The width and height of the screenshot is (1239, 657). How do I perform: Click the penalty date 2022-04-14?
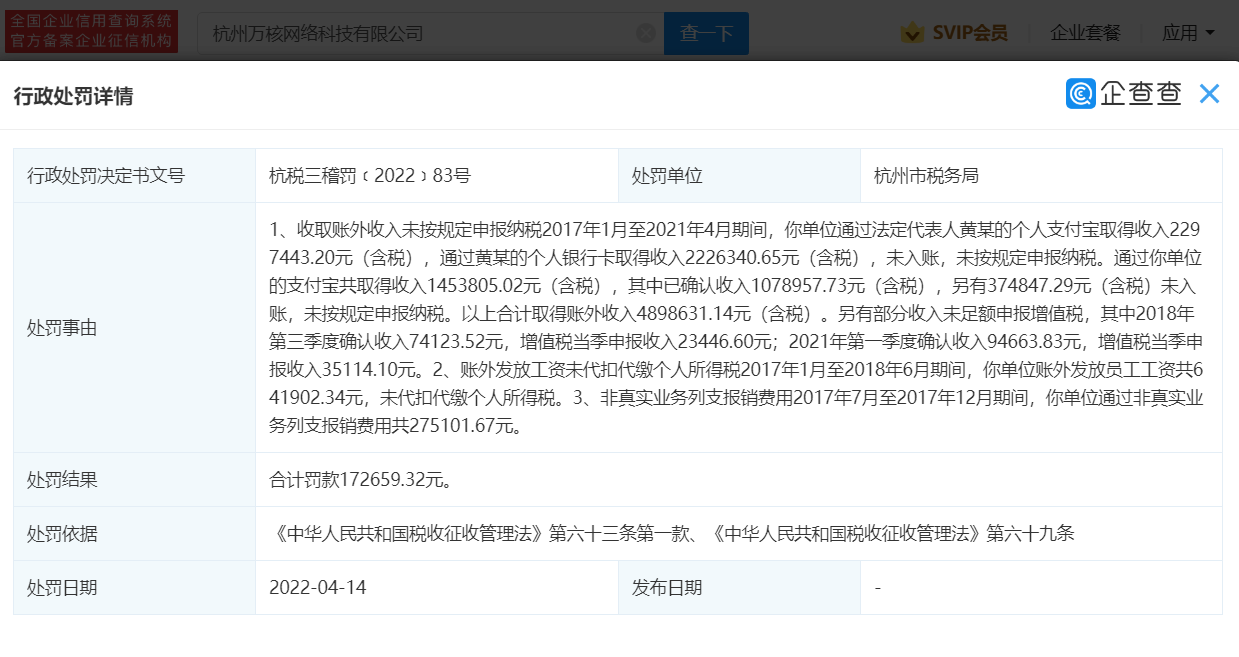tap(317, 587)
